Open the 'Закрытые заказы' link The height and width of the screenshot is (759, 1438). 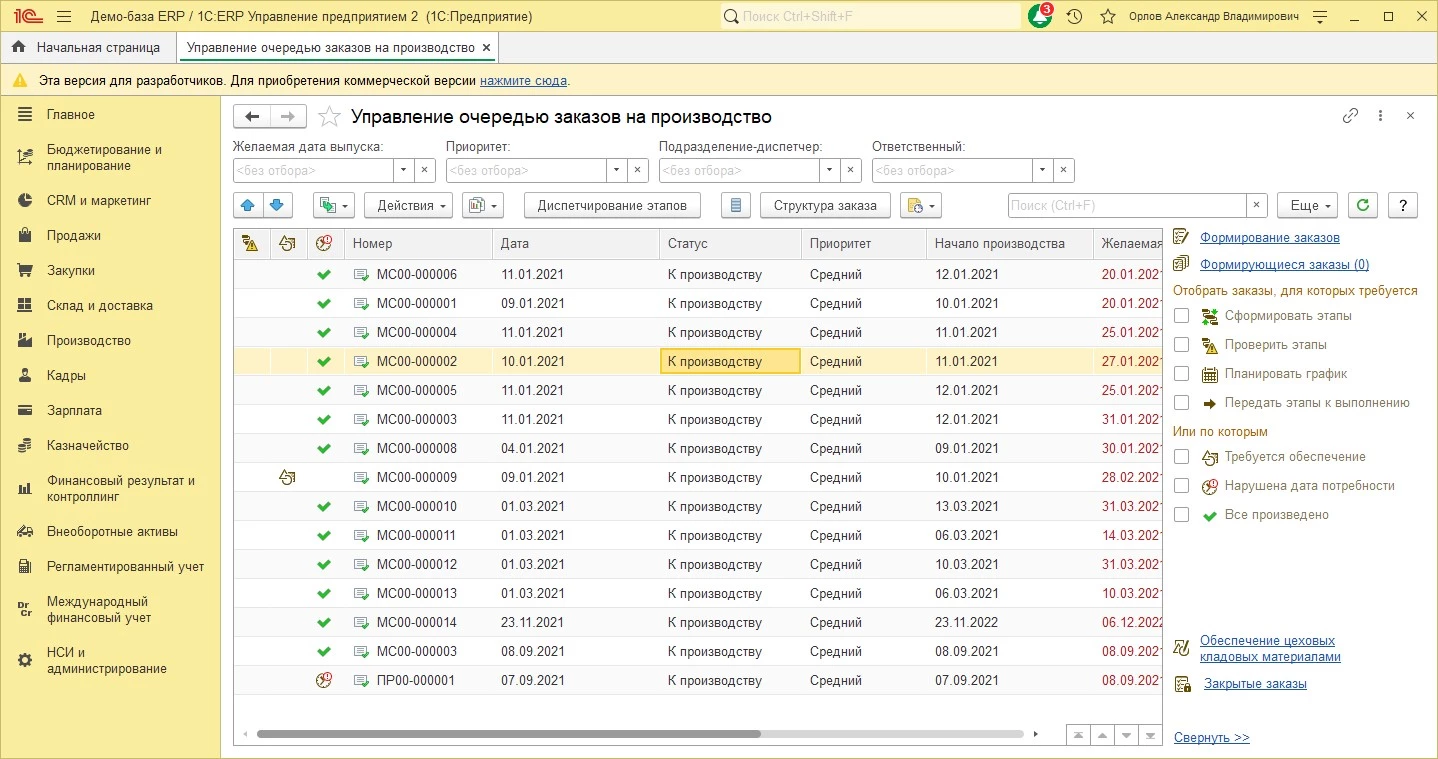point(1255,684)
